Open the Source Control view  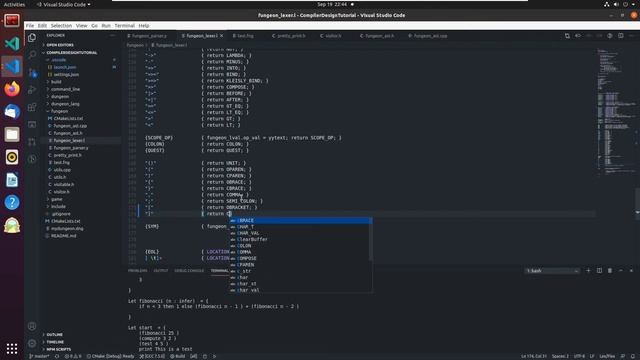tap(32, 73)
